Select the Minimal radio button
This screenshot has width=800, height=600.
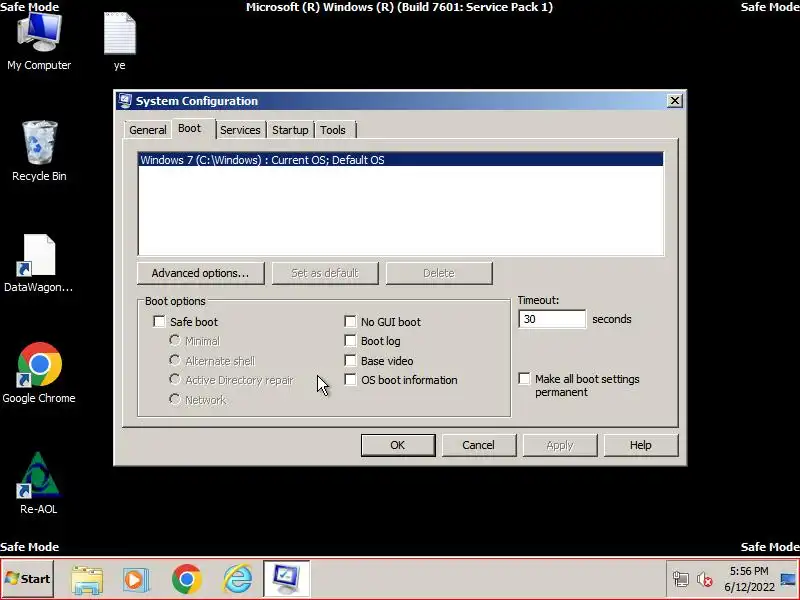click(x=174, y=340)
